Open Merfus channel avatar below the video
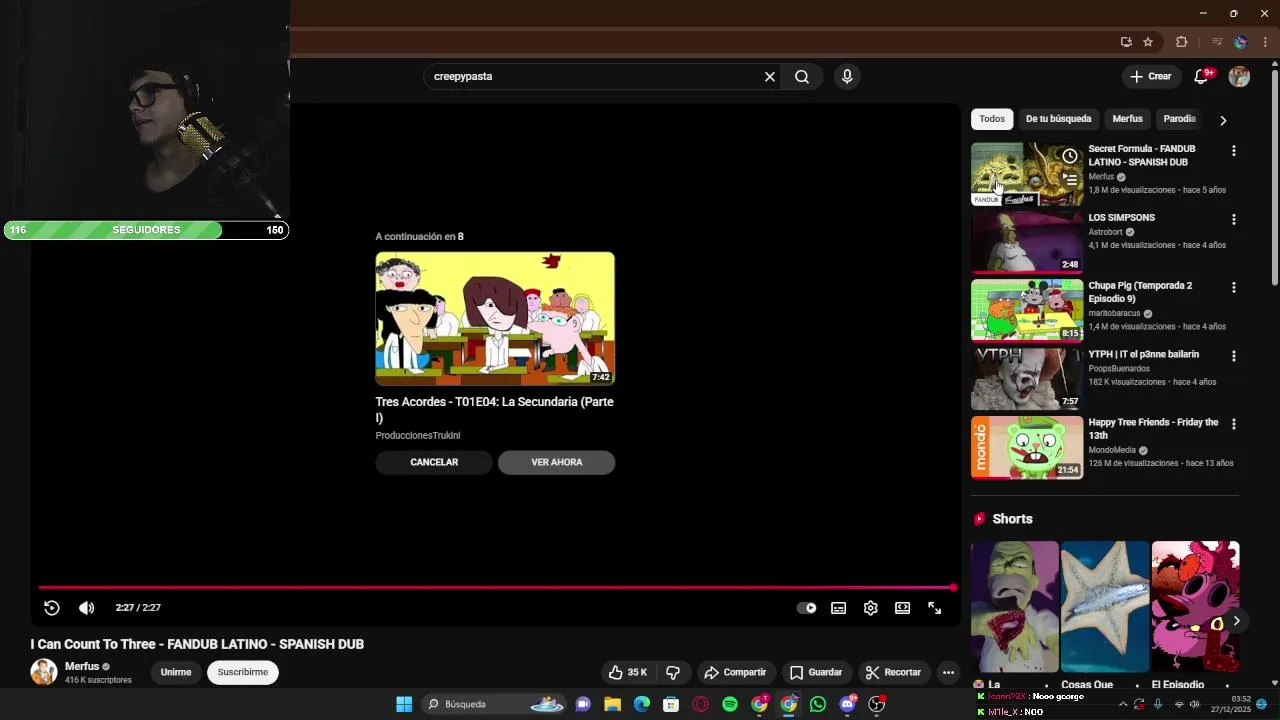This screenshot has height=720, width=1280. [x=44, y=672]
